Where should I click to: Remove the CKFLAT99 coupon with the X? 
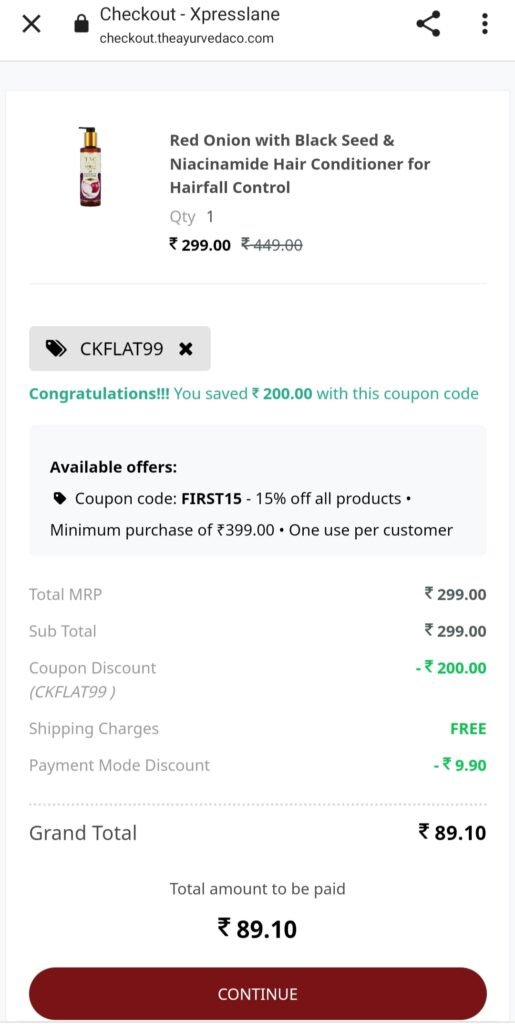coord(185,349)
